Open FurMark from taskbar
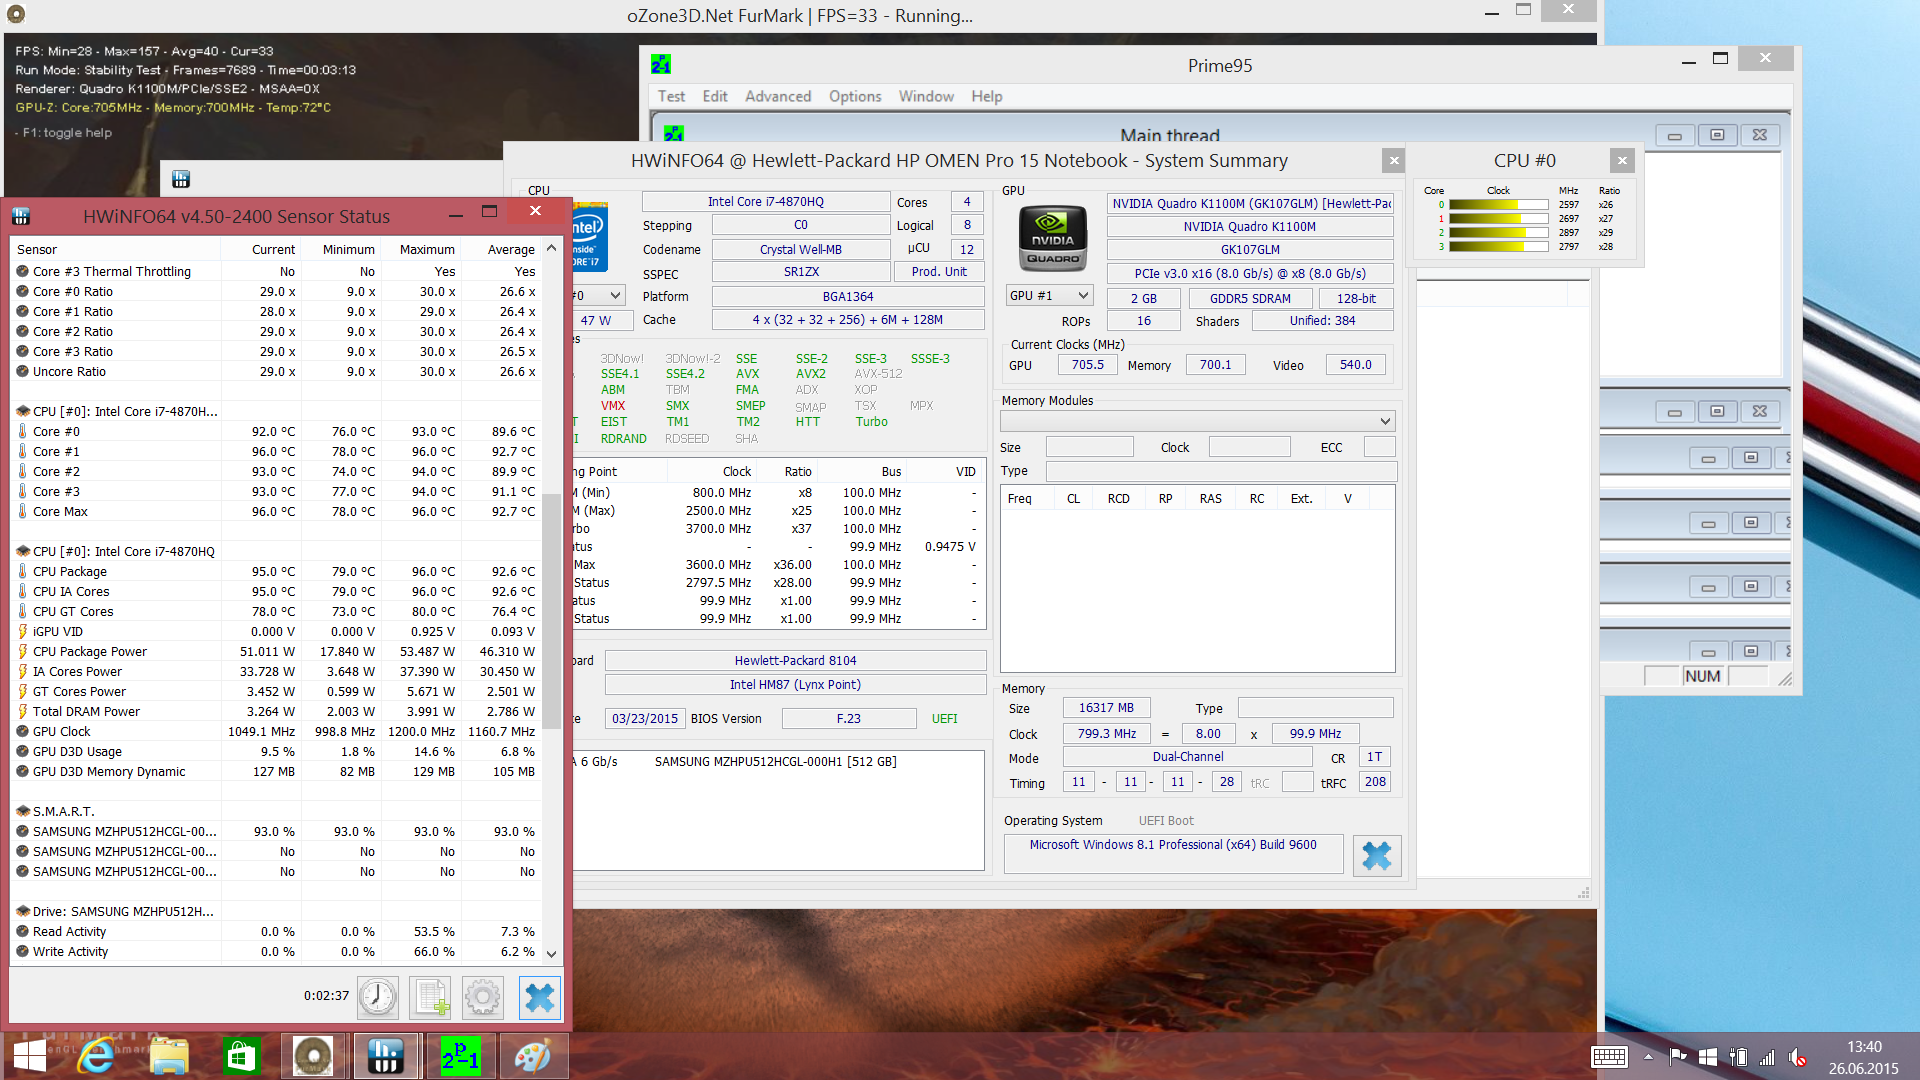1920x1080 pixels. (313, 1056)
